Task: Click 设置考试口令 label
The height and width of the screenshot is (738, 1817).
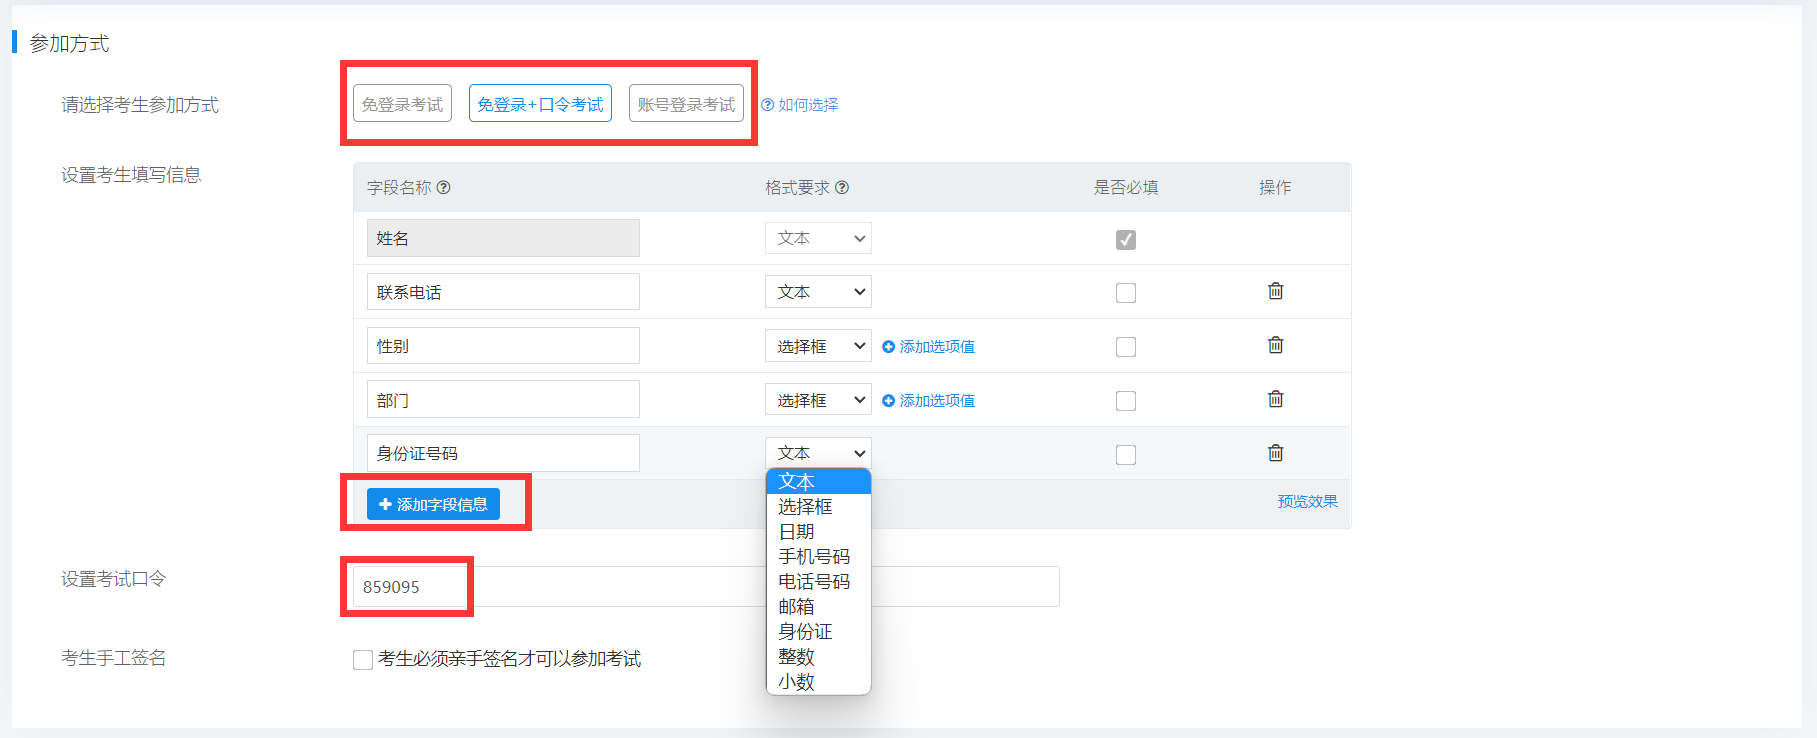Action: pos(114,579)
